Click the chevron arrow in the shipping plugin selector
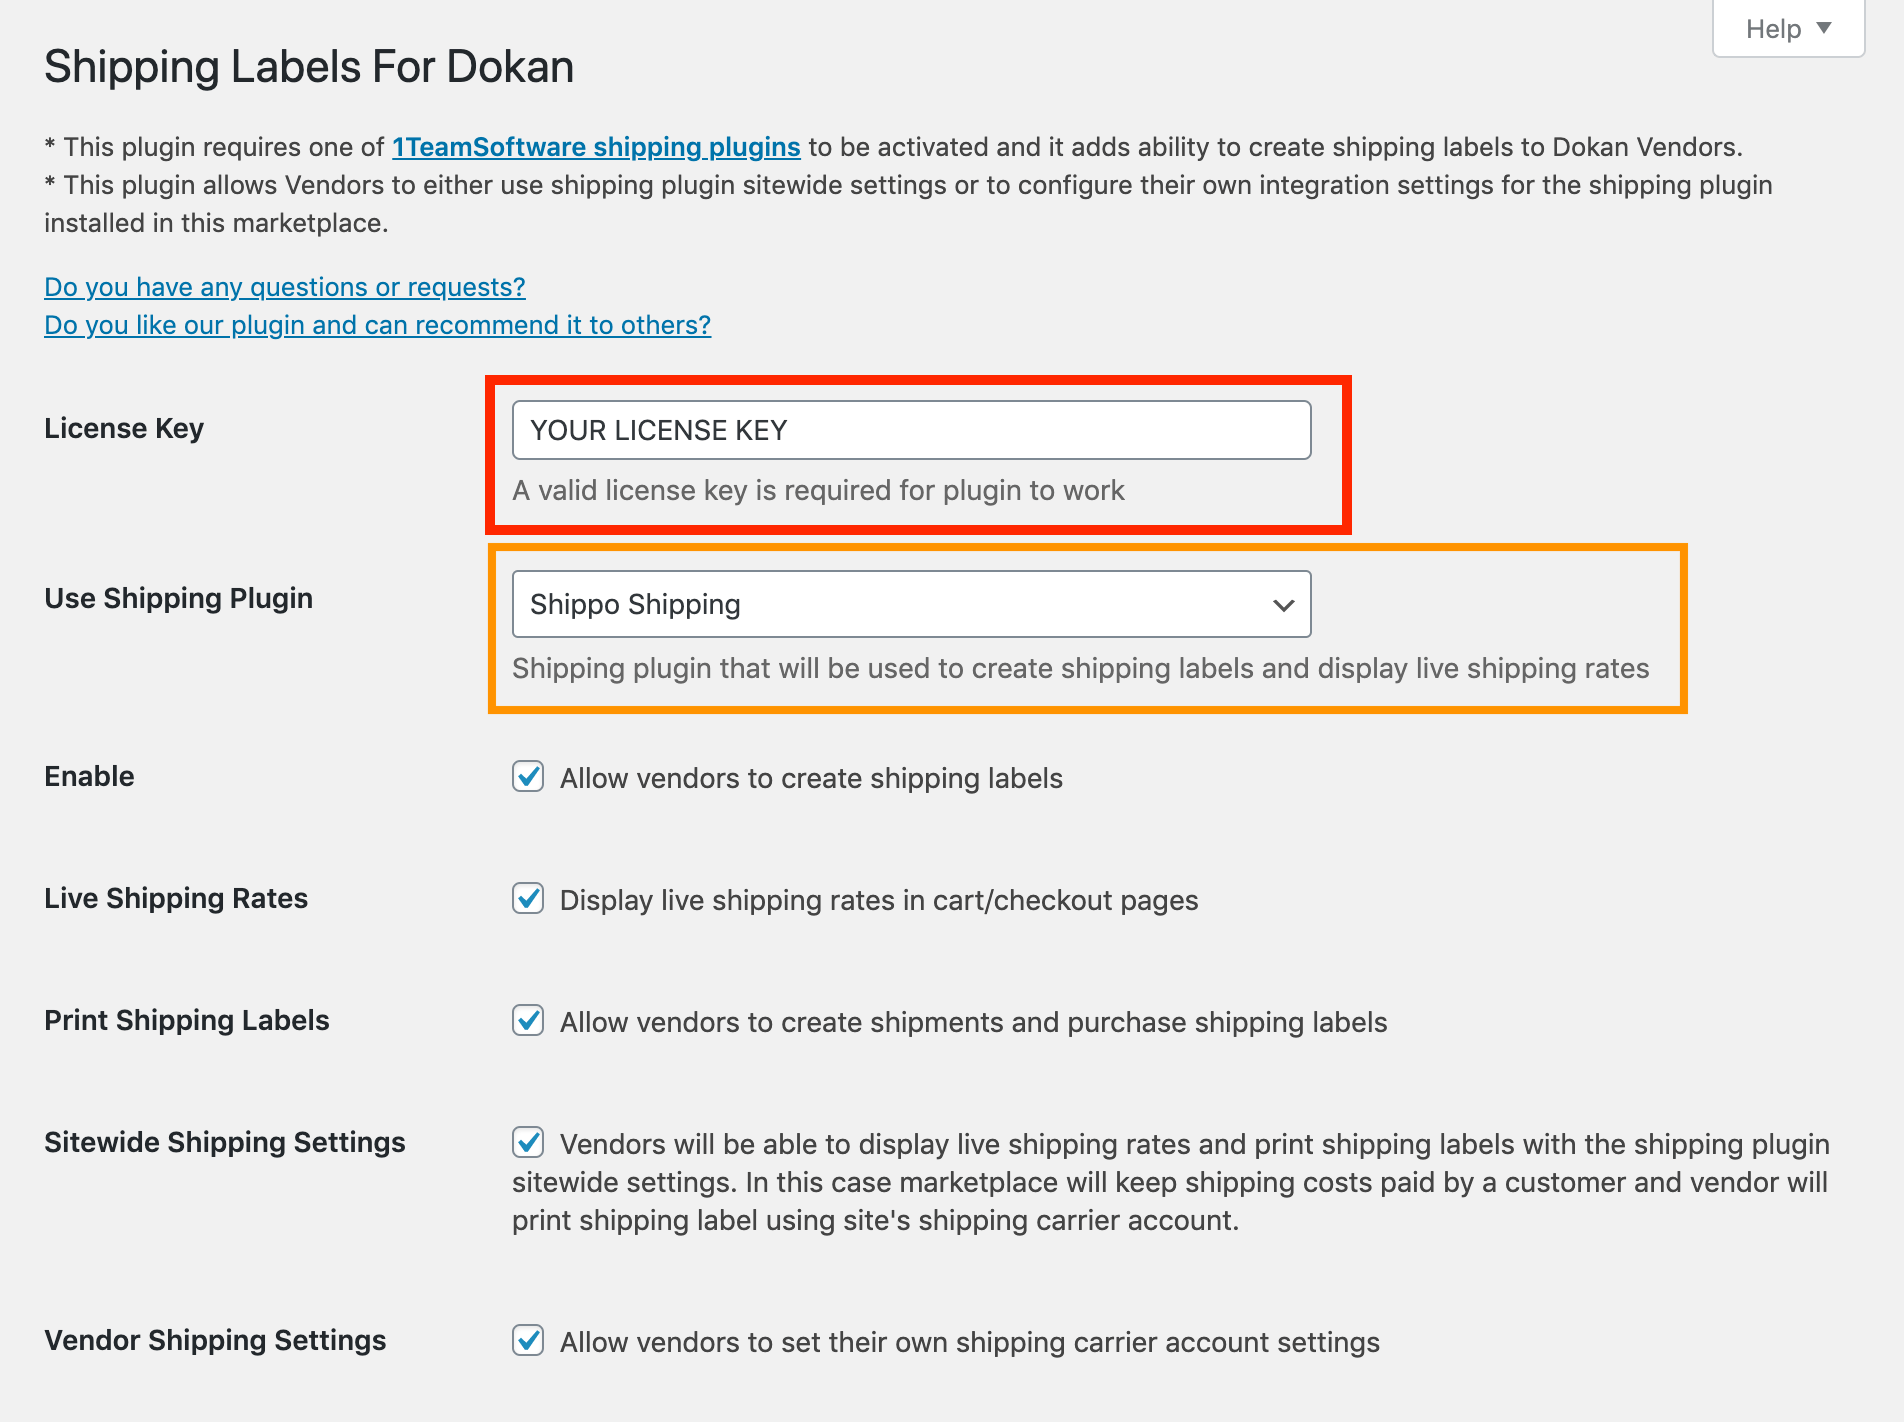The image size is (1904, 1422). pos(1283,605)
